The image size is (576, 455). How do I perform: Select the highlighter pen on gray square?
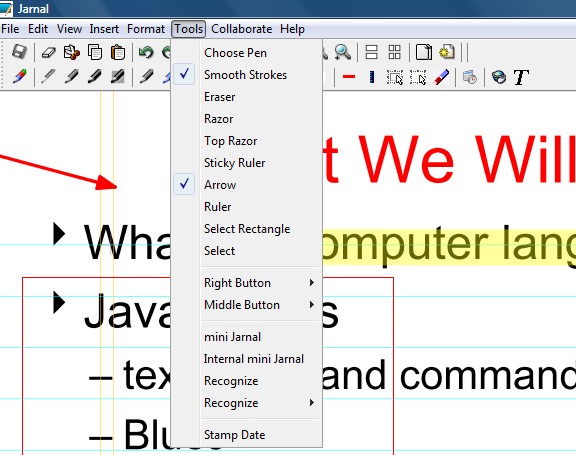[x=118, y=77]
